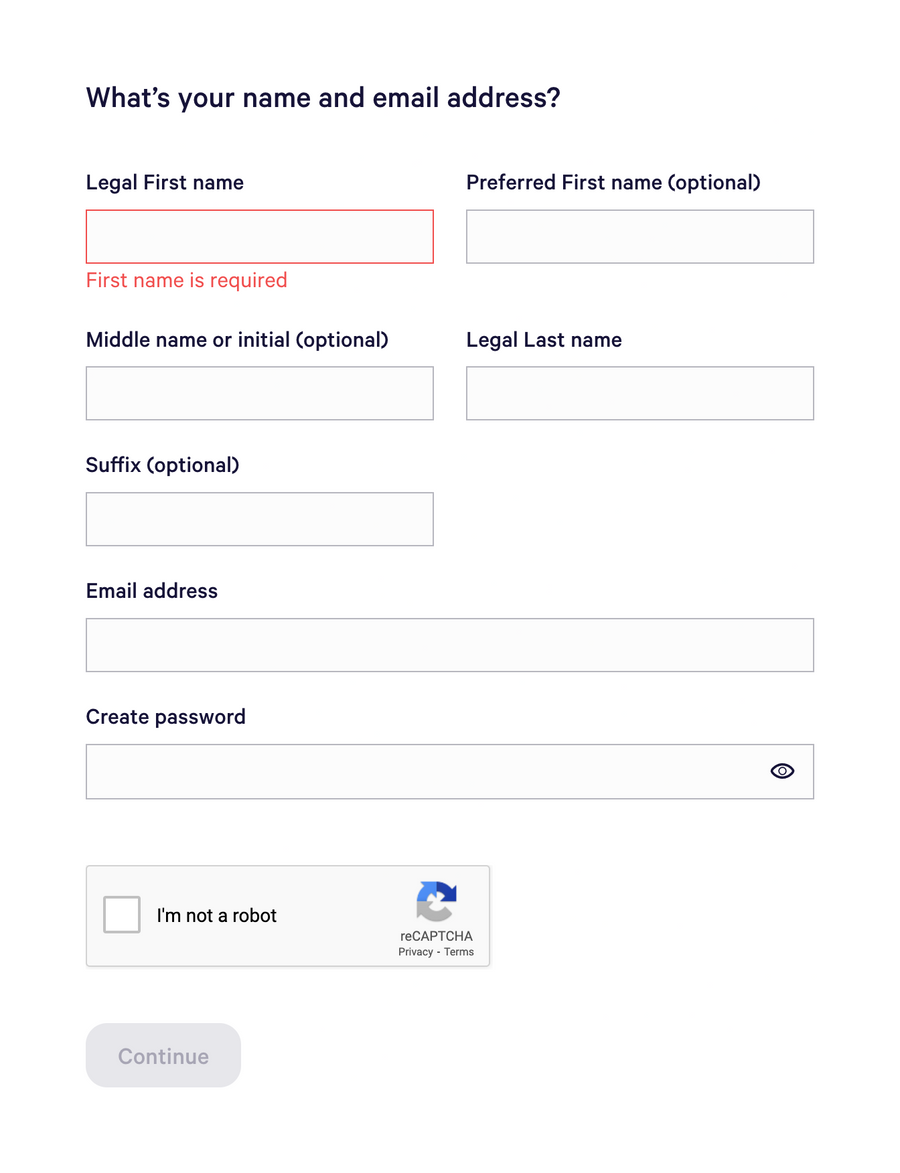
Task: Click the "I'm not a robot" label text
Action: coord(217,915)
